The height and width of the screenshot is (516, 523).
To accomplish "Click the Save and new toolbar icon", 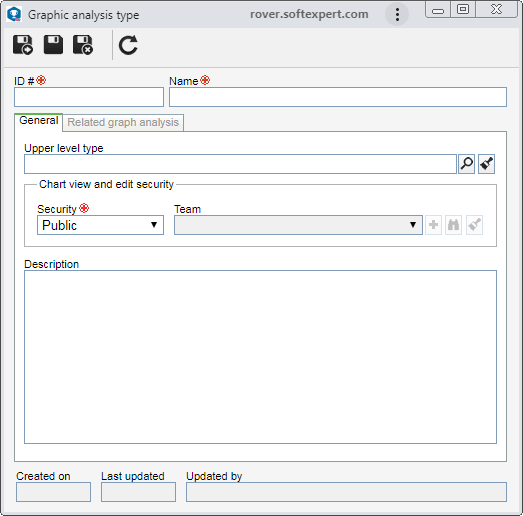I will (23, 45).
